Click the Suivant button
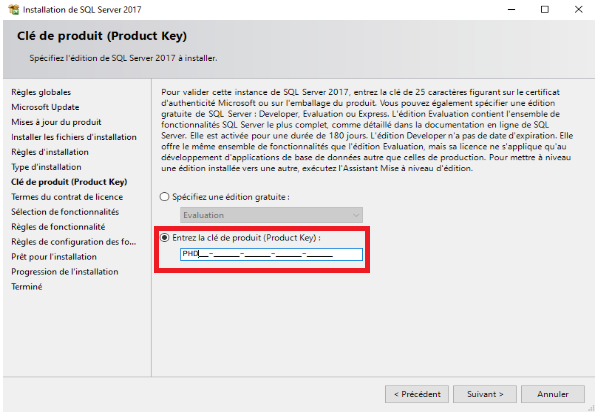Viewport: 596px width, 412px height. tap(485, 394)
